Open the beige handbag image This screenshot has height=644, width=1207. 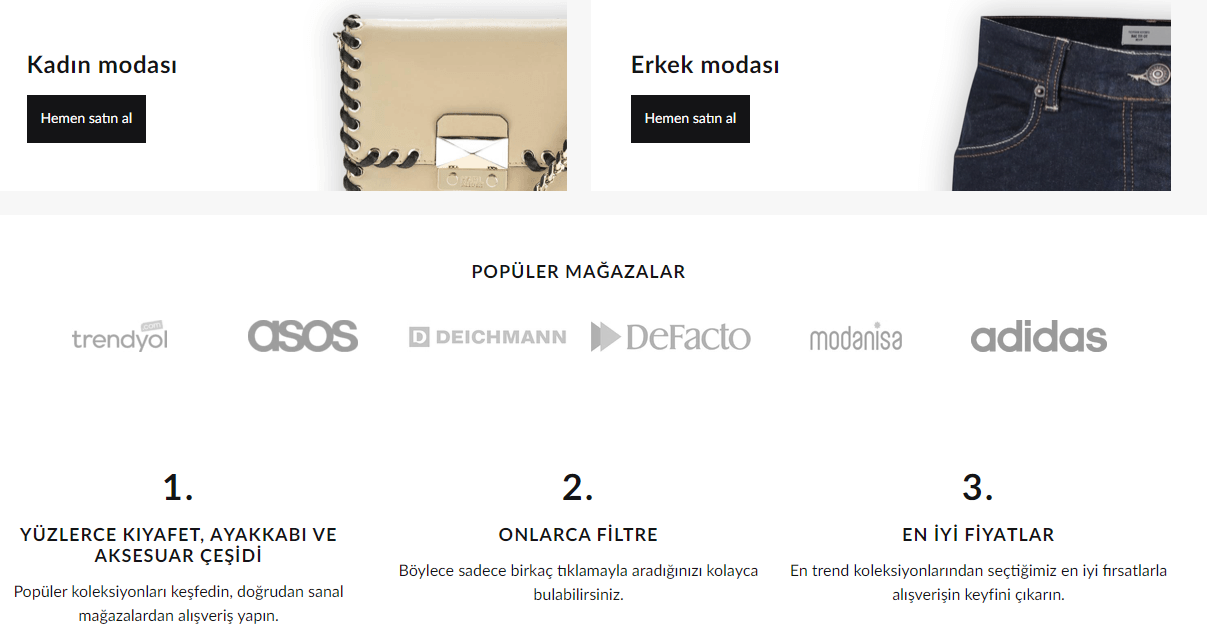pos(445,96)
